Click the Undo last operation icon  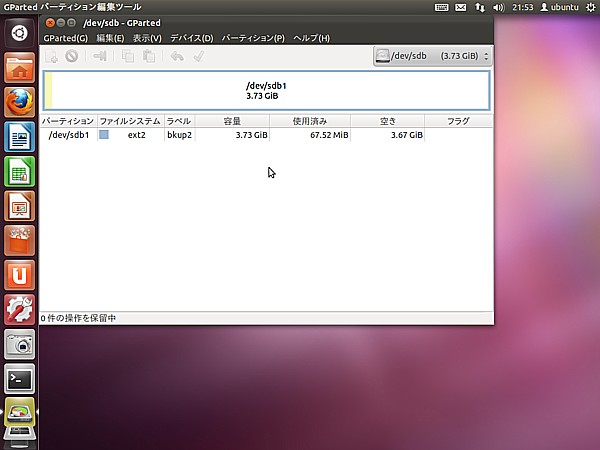[x=177, y=56]
